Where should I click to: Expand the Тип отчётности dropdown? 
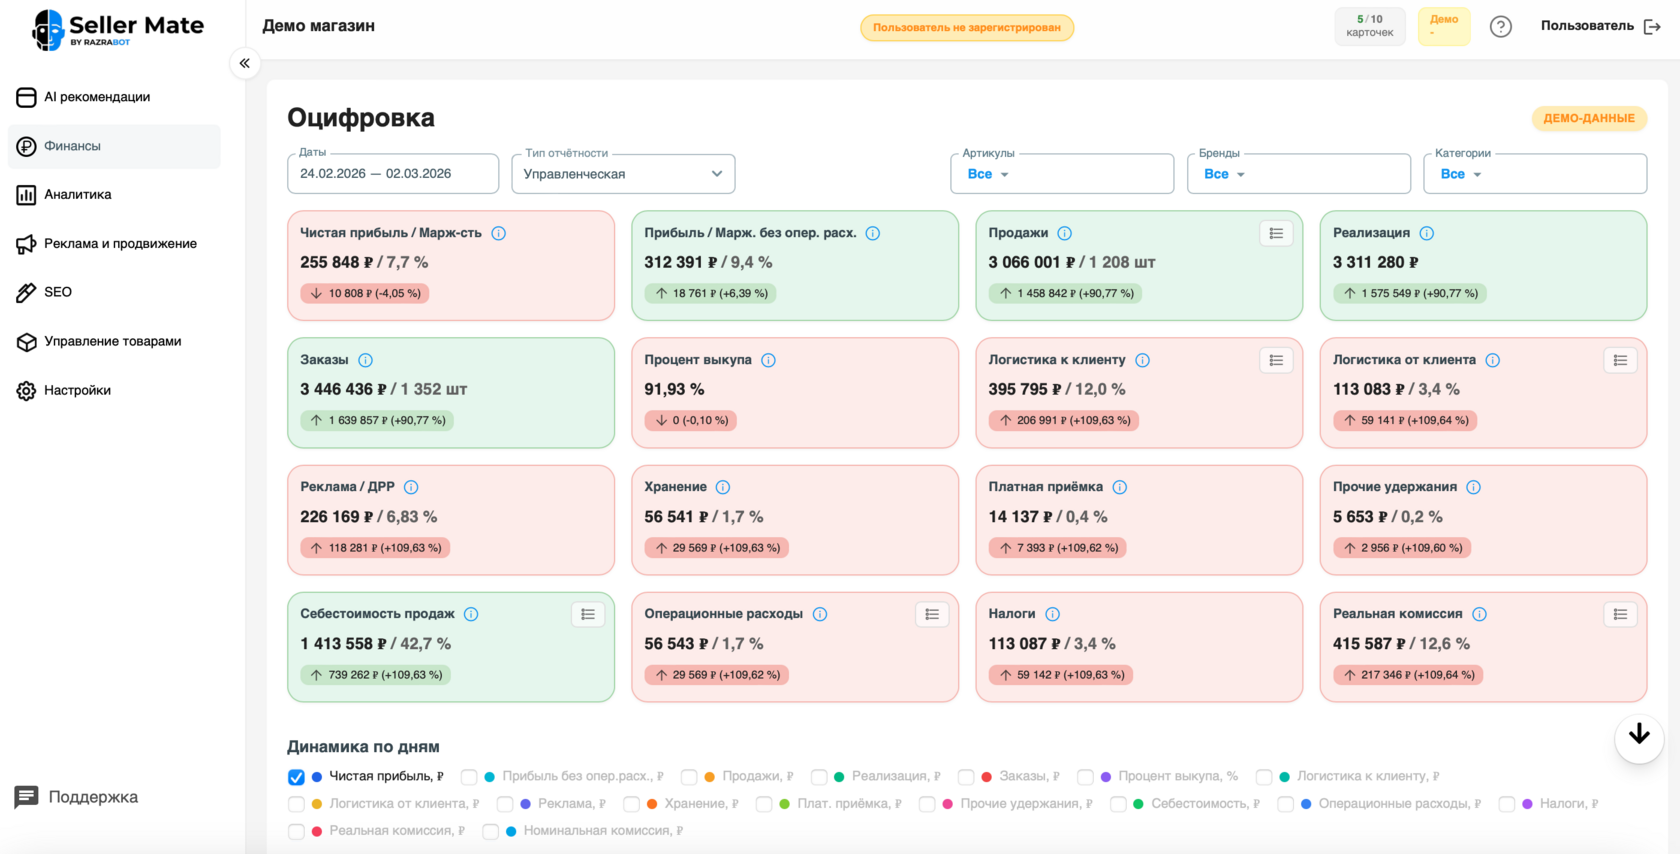(x=623, y=174)
